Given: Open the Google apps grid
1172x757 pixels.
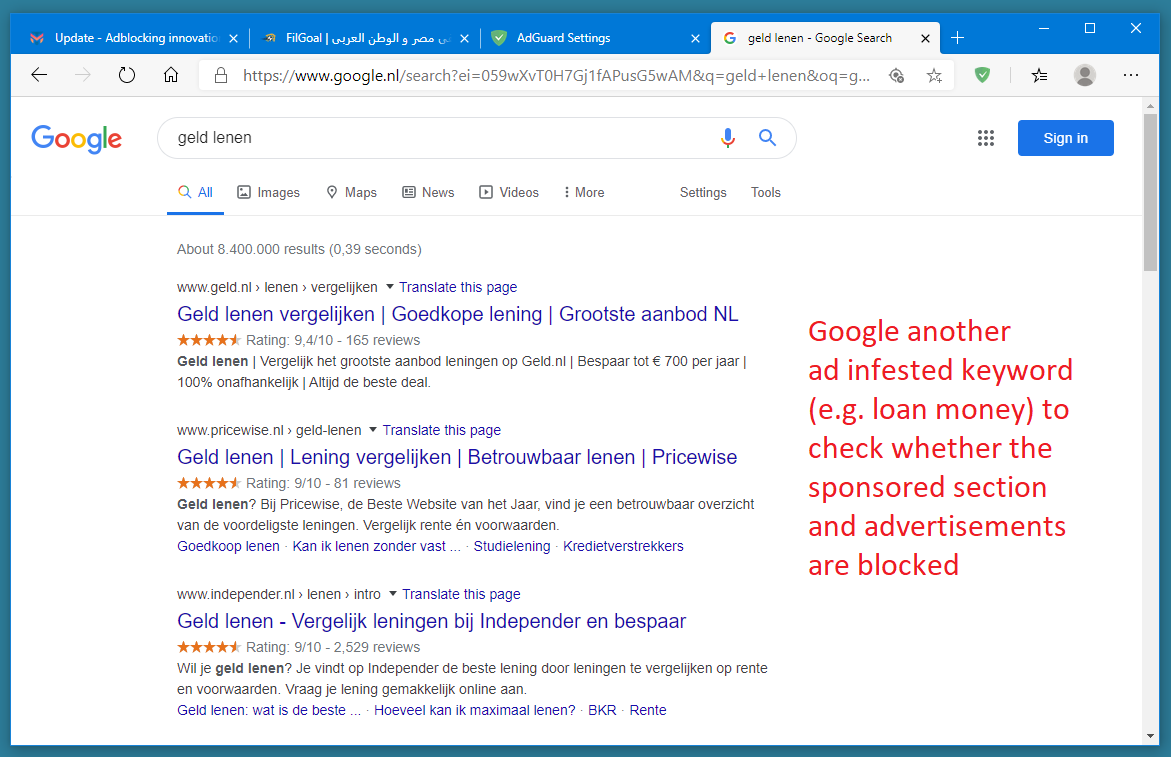Looking at the screenshot, I should (986, 138).
